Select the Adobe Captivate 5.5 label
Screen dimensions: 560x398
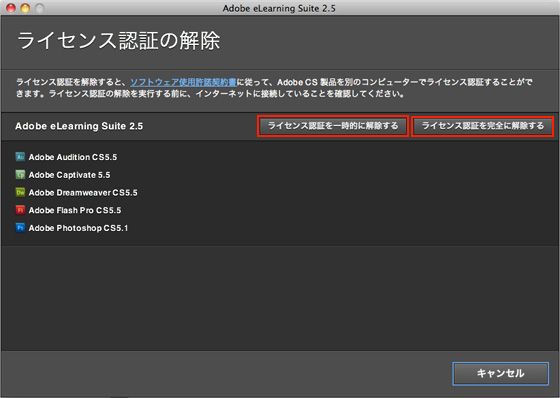pos(69,175)
